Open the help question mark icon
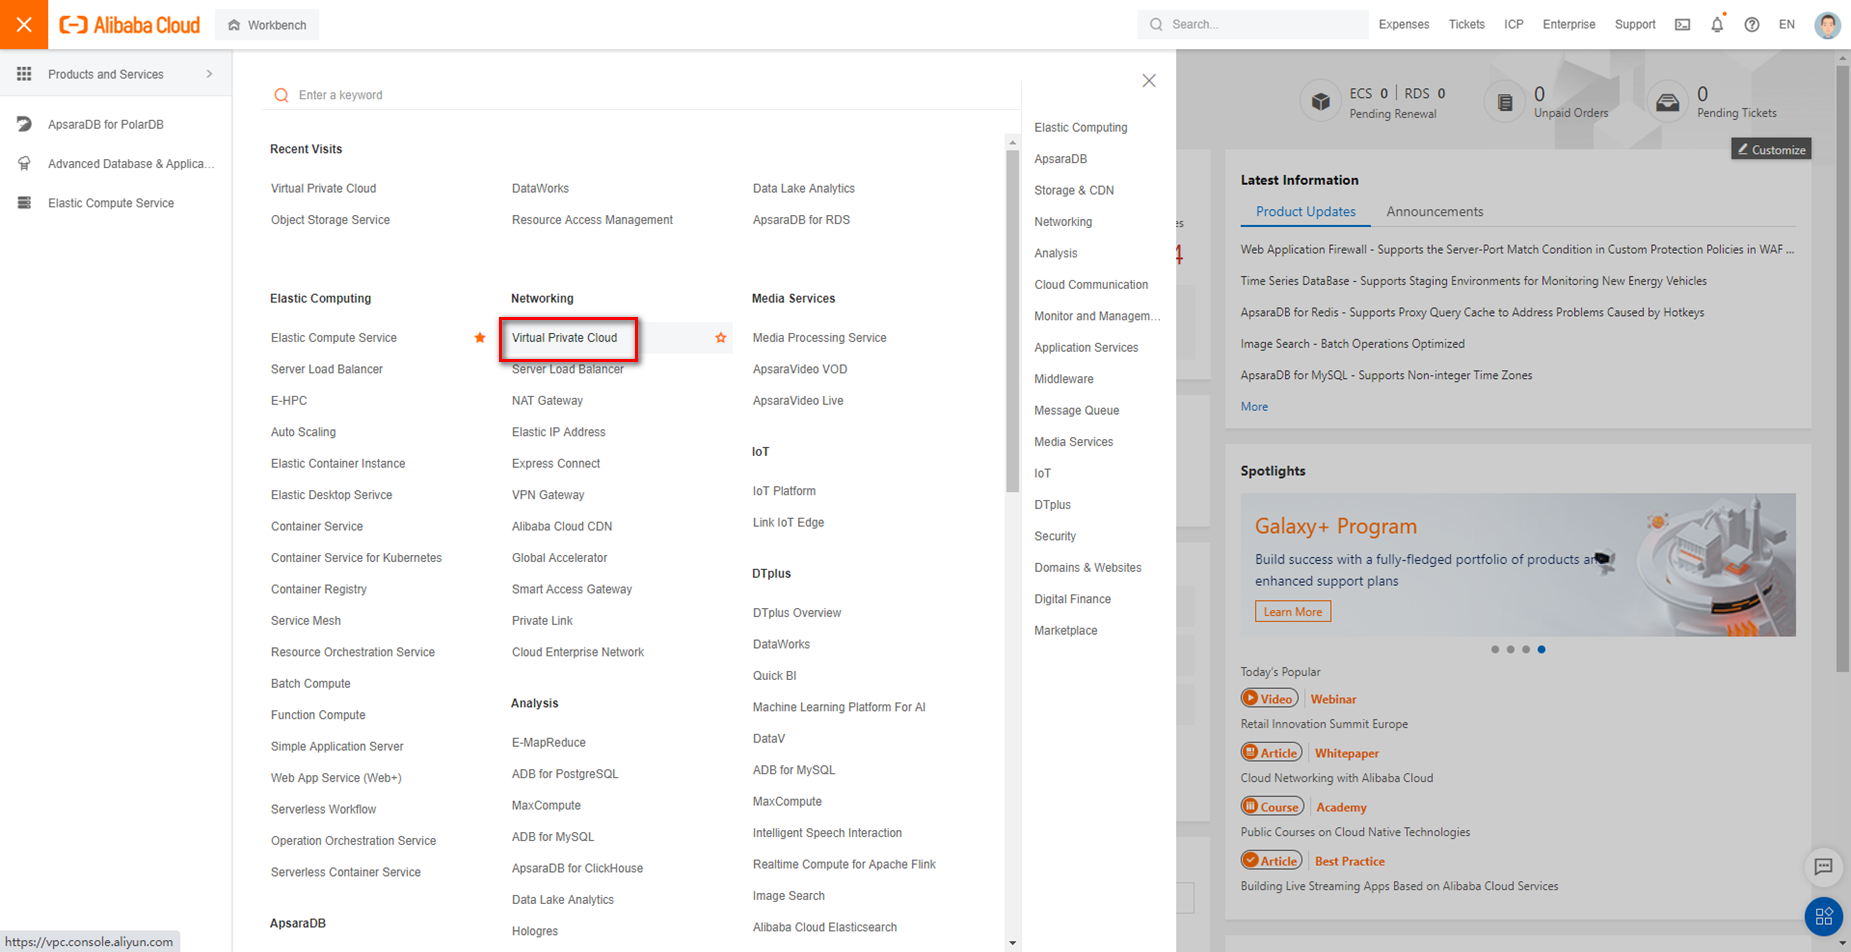Image resolution: width=1851 pixels, height=952 pixels. 1752,25
